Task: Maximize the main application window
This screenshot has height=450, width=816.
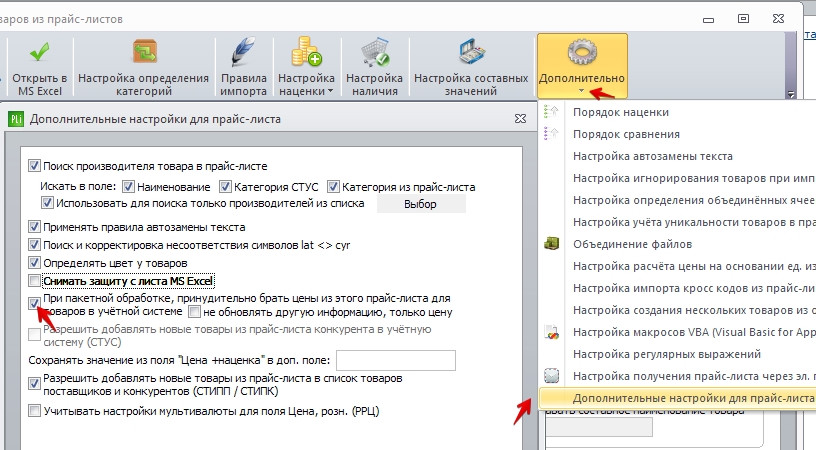Action: click(743, 19)
